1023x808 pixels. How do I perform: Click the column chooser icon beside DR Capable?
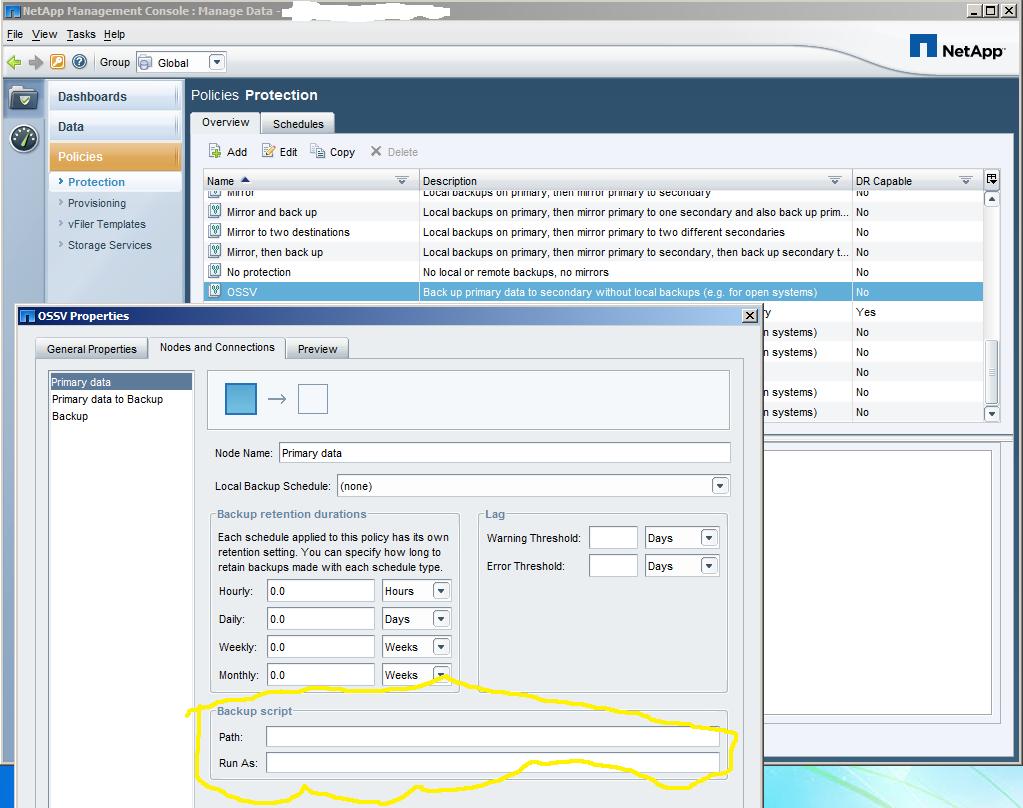[x=992, y=179]
